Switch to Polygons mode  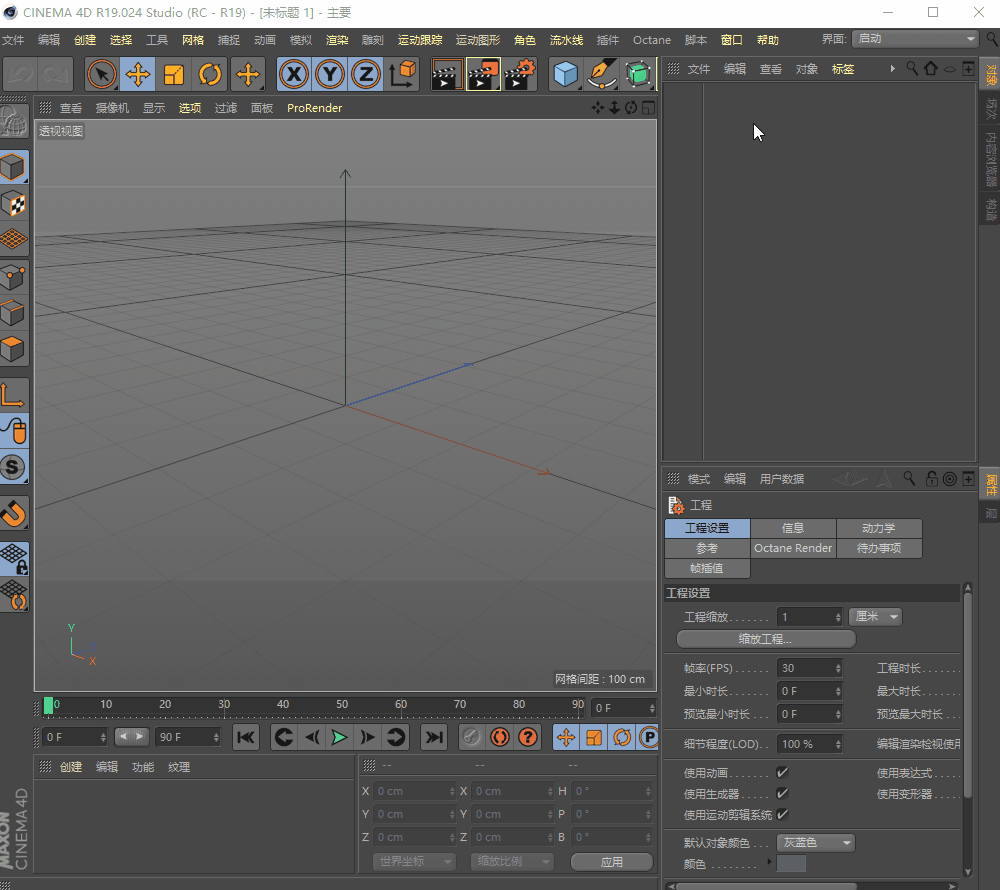pyautogui.click(x=14, y=349)
